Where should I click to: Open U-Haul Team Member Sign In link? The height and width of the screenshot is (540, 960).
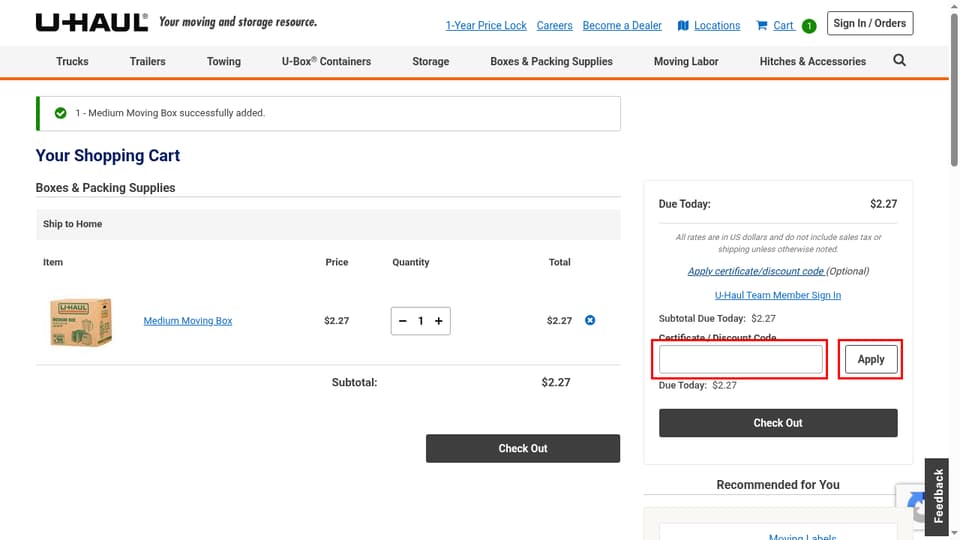click(x=778, y=295)
